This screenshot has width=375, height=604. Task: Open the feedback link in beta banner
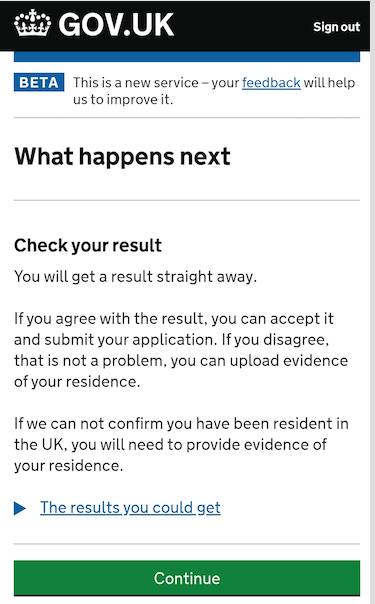271,82
